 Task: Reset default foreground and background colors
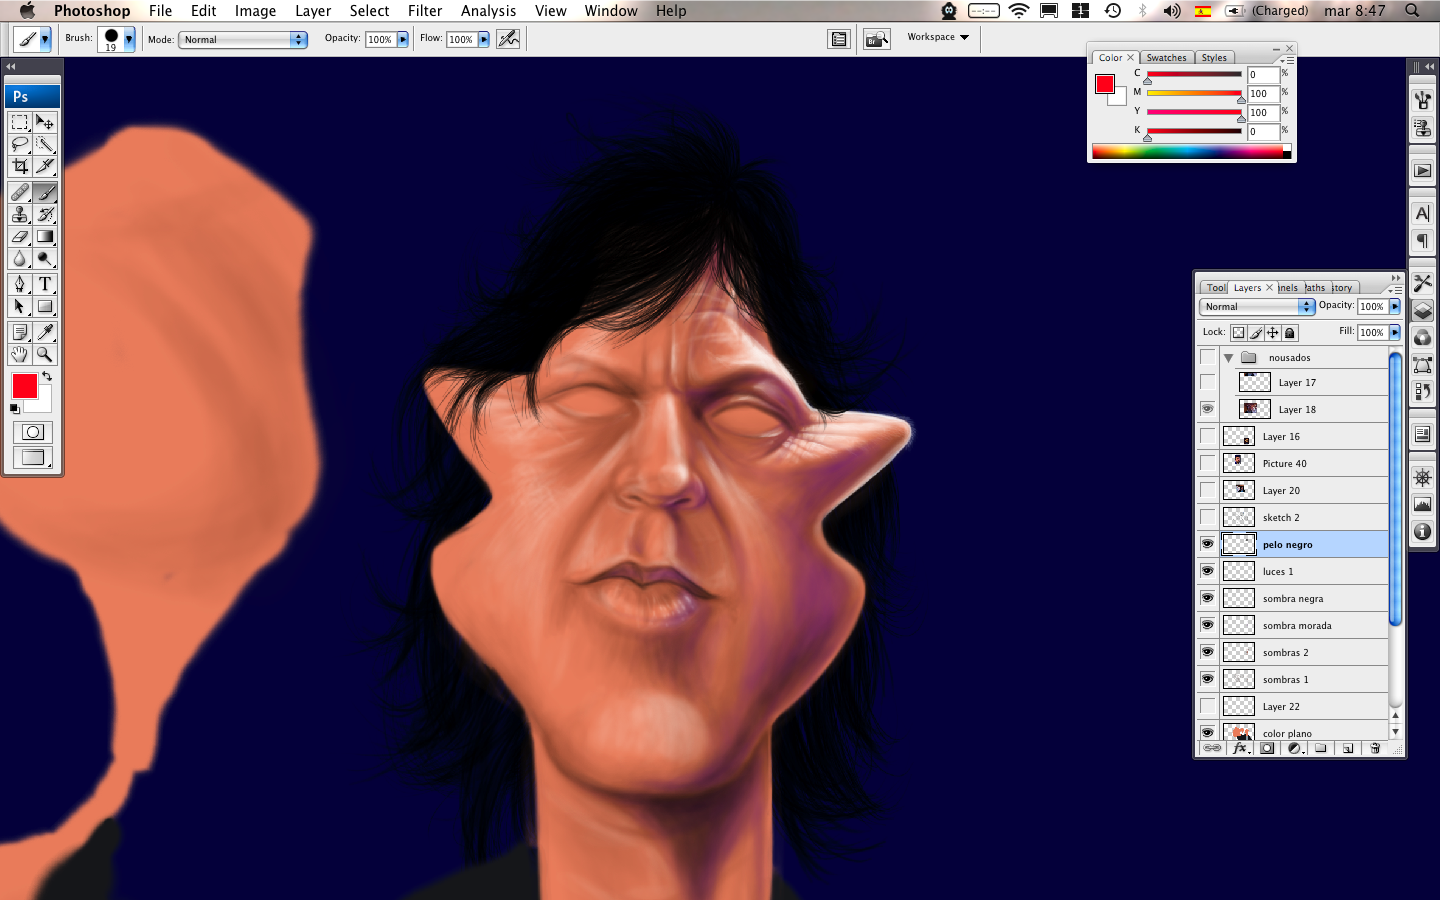(15, 408)
